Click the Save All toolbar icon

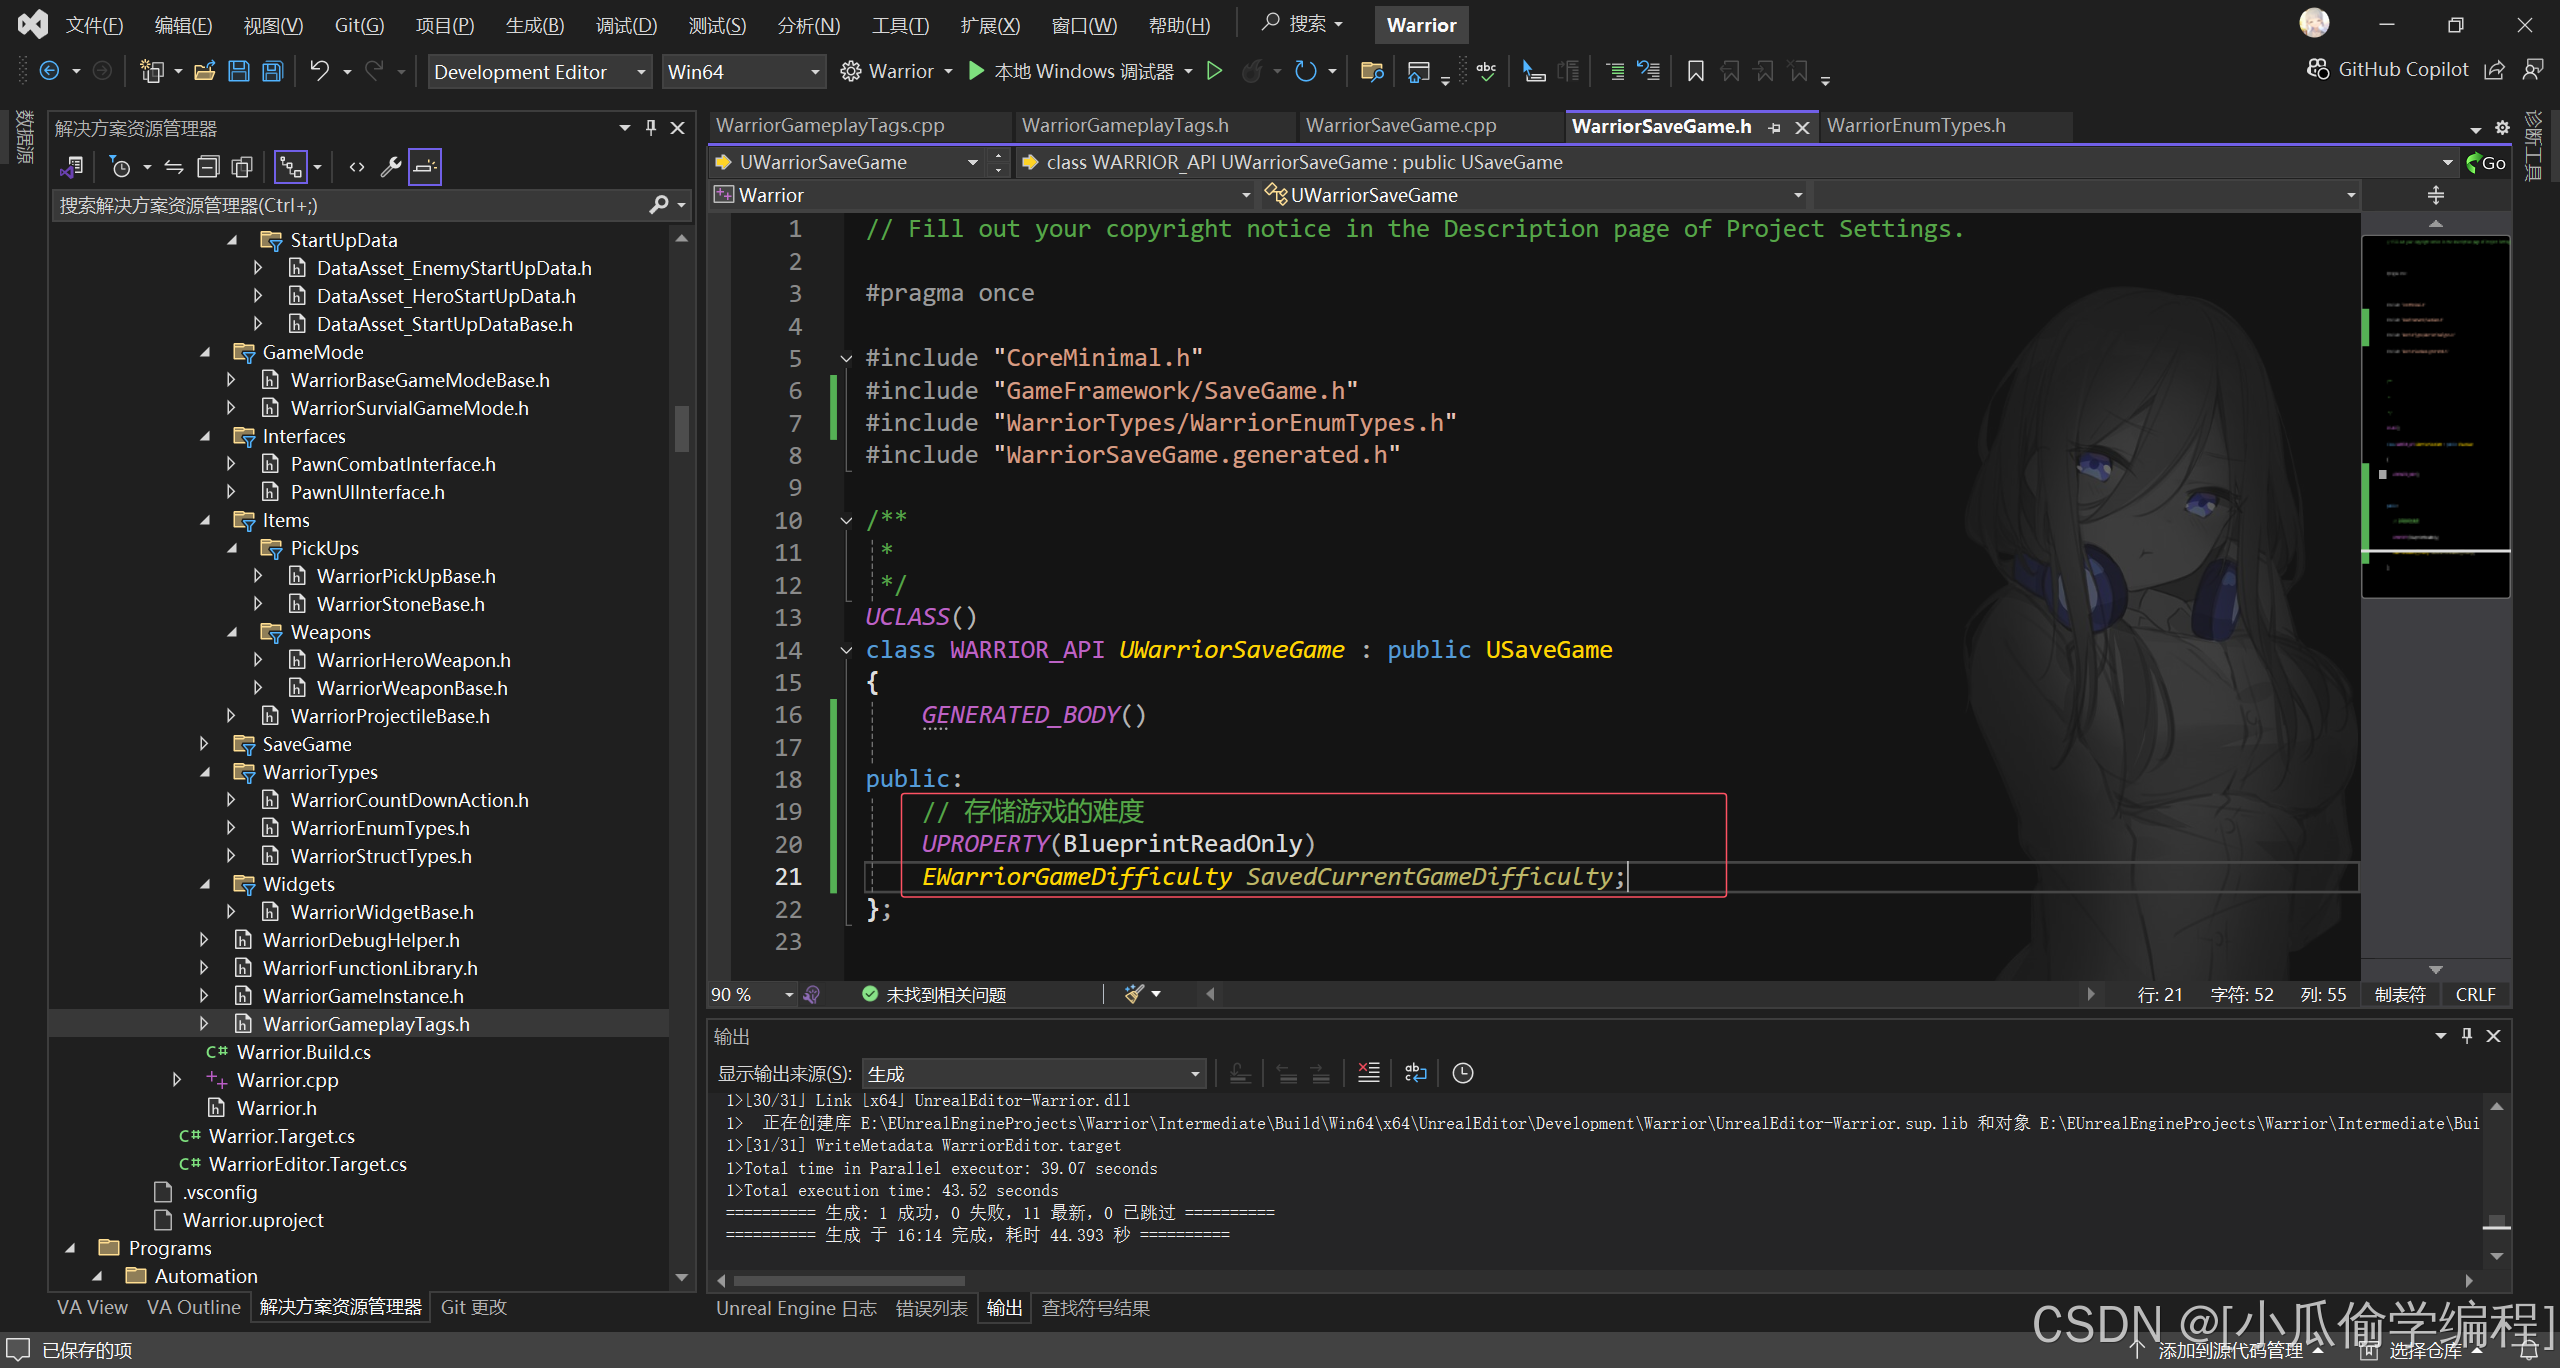click(273, 71)
